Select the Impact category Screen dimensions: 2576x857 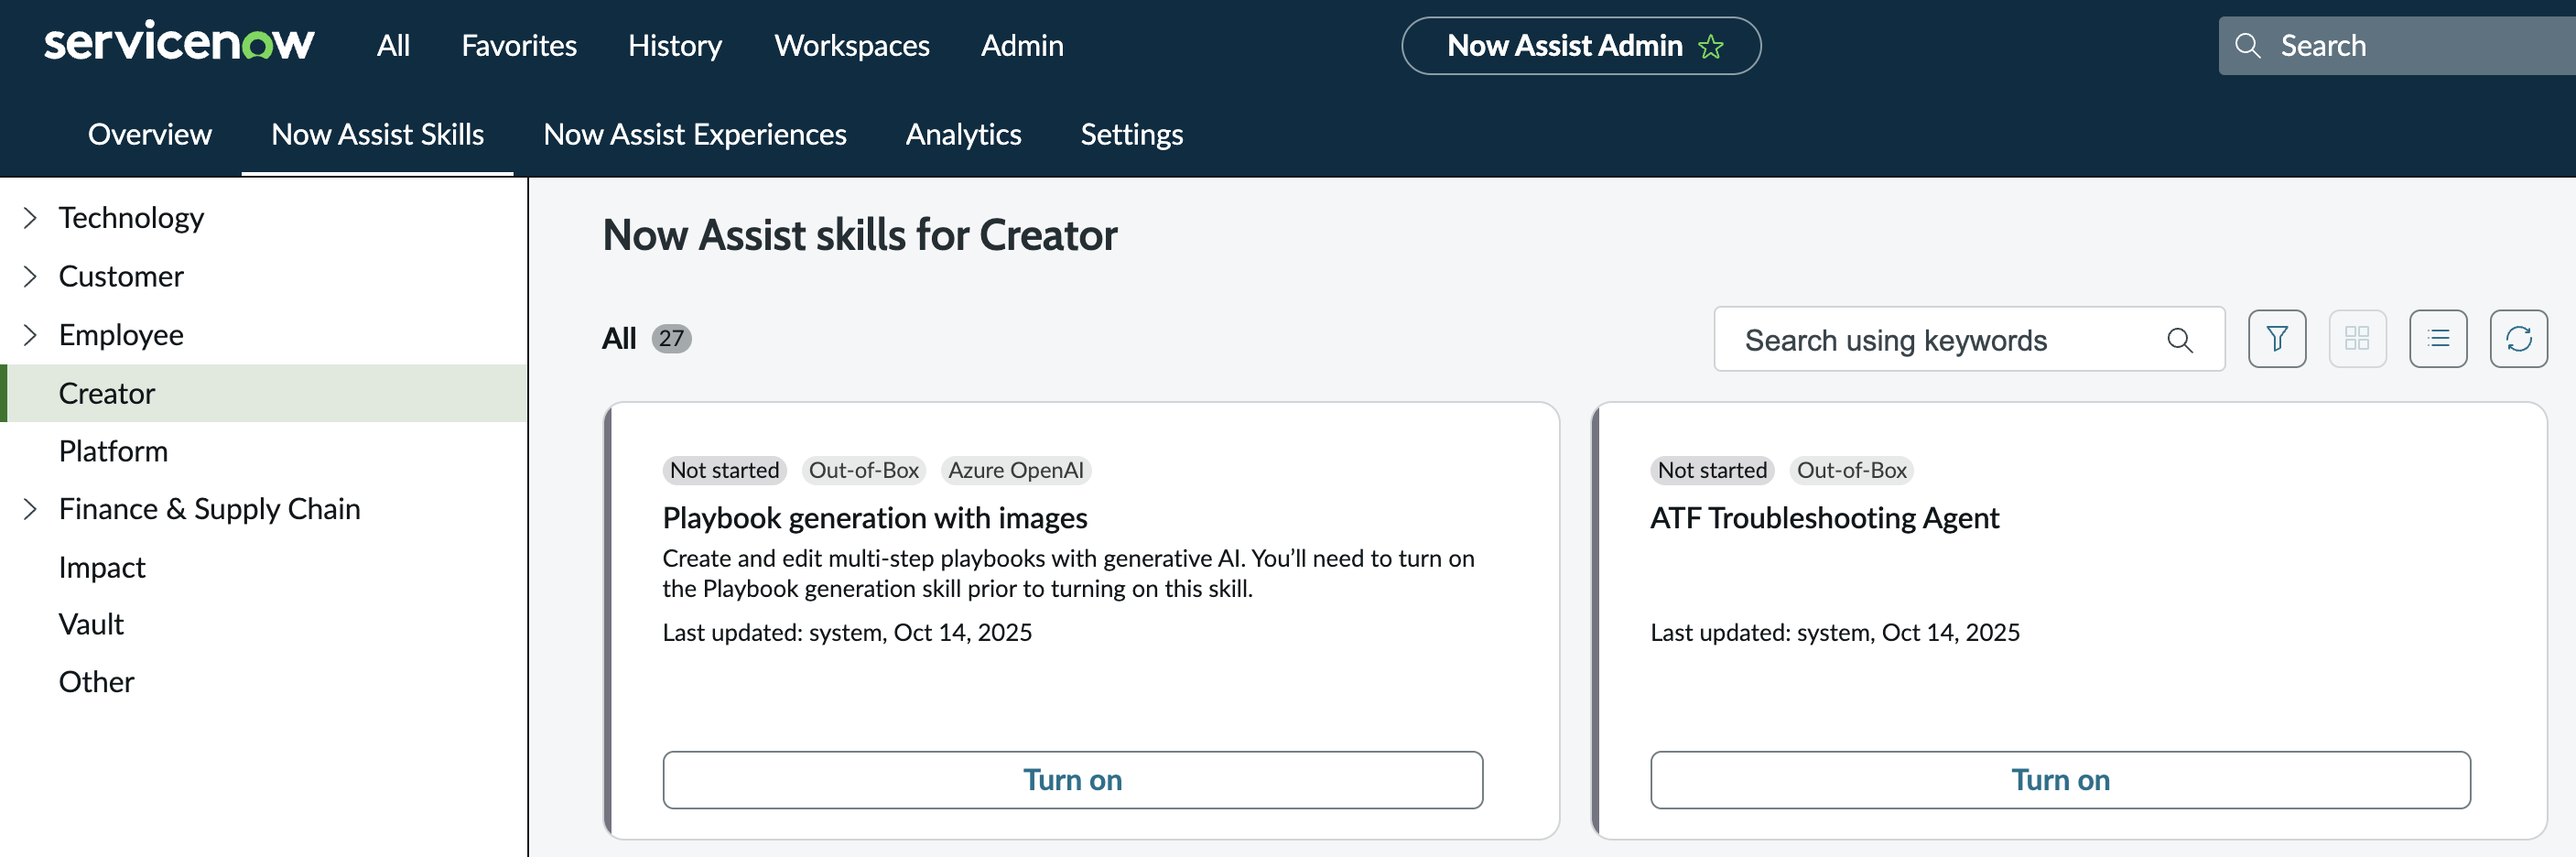pos(102,567)
